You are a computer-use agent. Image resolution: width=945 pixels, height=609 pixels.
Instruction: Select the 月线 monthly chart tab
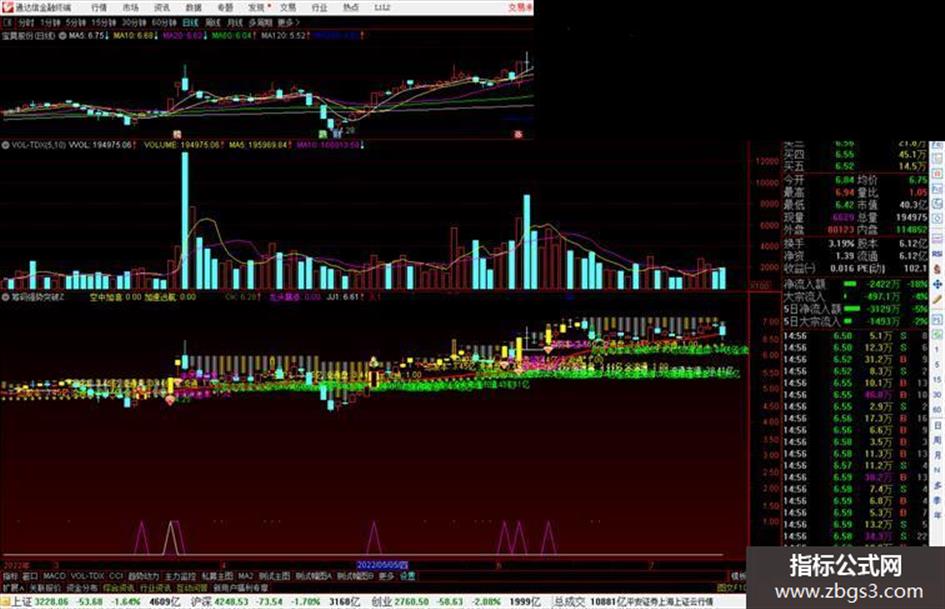[234, 22]
